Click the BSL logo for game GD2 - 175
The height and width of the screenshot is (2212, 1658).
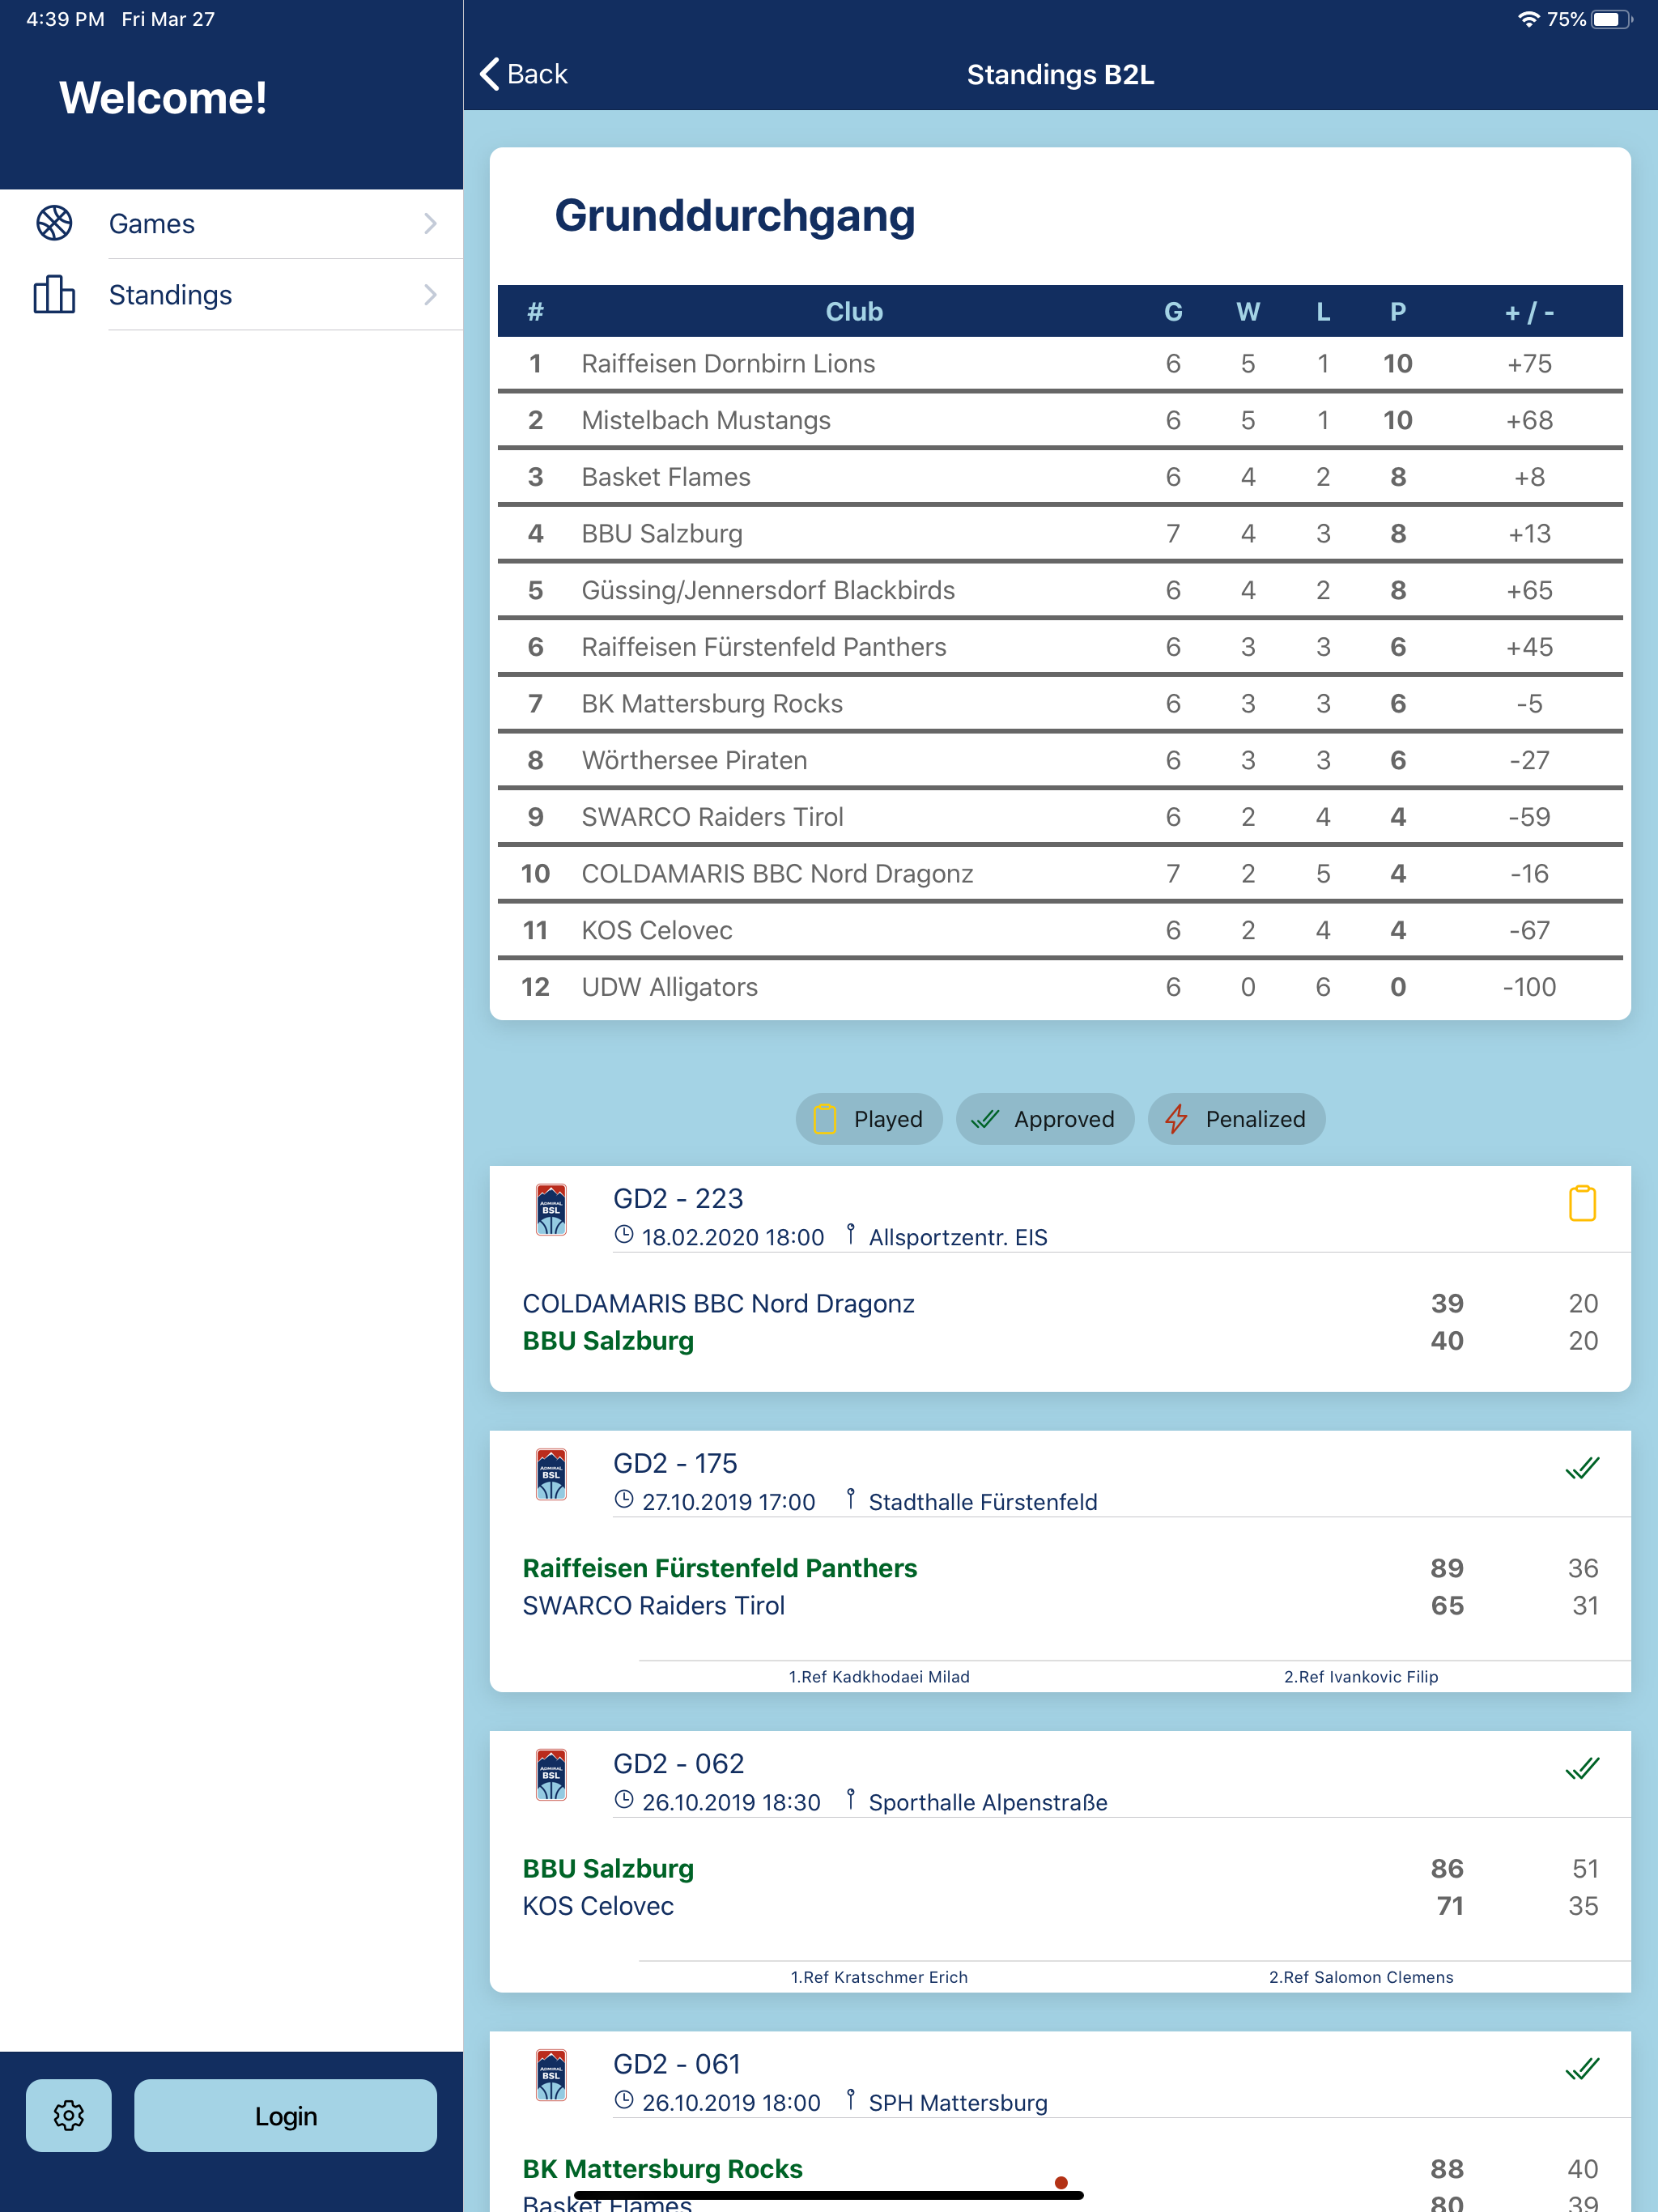[x=551, y=1474]
